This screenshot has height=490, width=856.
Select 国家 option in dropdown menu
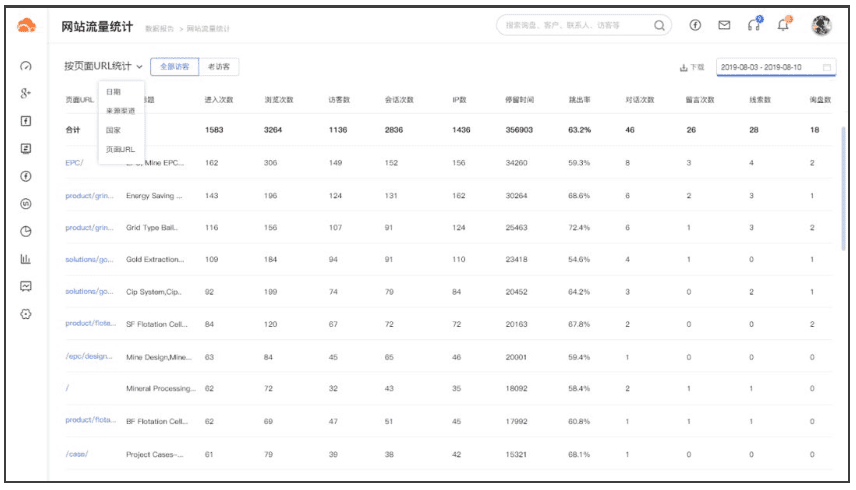[x=114, y=130]
